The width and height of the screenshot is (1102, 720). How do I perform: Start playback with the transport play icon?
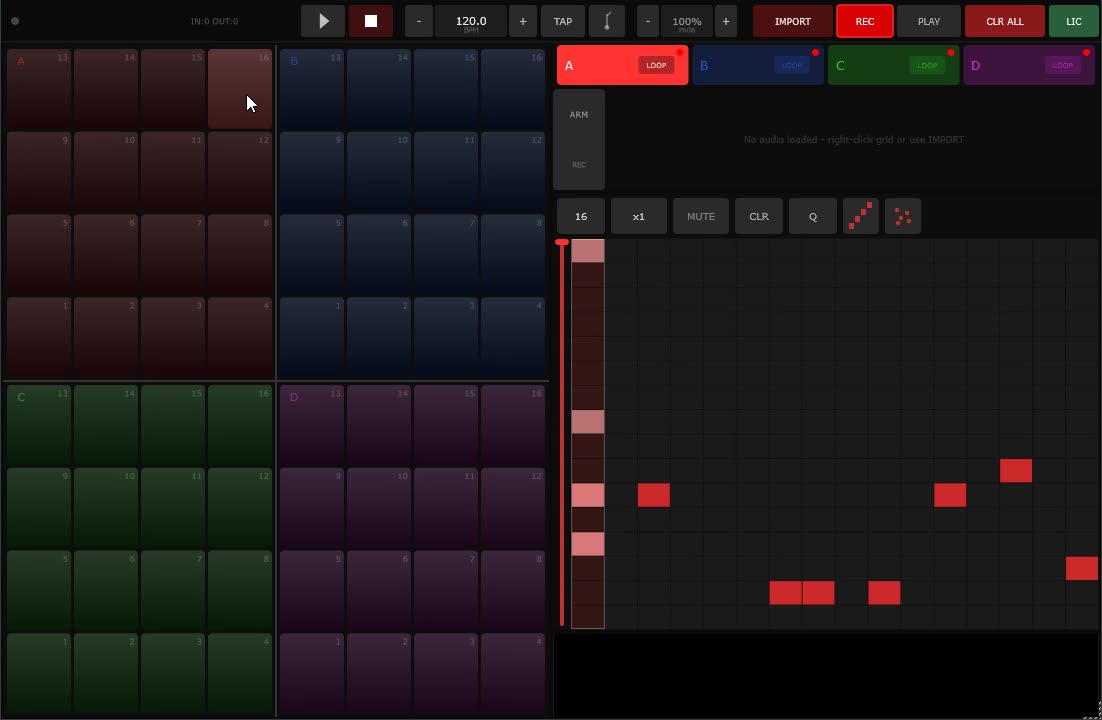coord(323,21)
